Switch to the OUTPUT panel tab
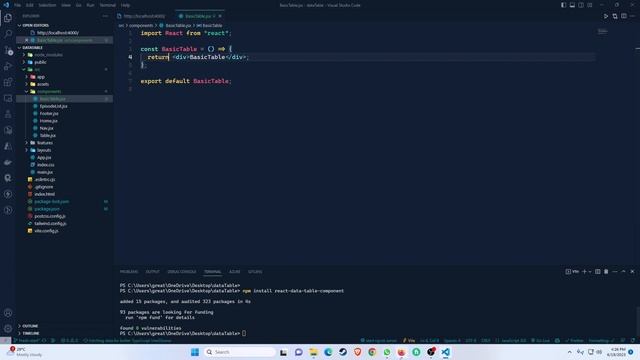This screenshot has height=360, width=640. tap(153, 271)
